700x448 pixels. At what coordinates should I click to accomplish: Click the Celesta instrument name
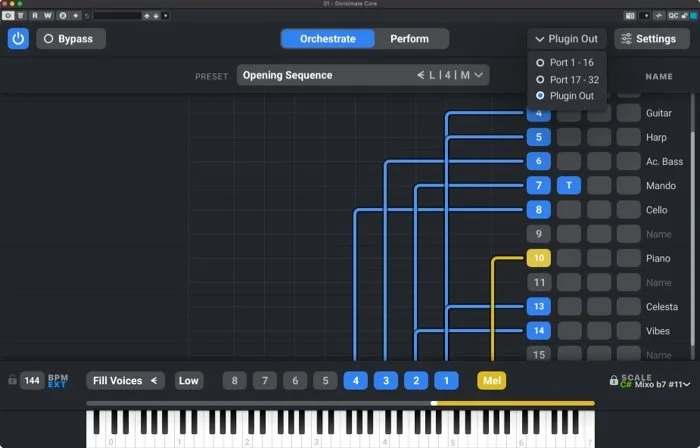[x=662, y=307]
